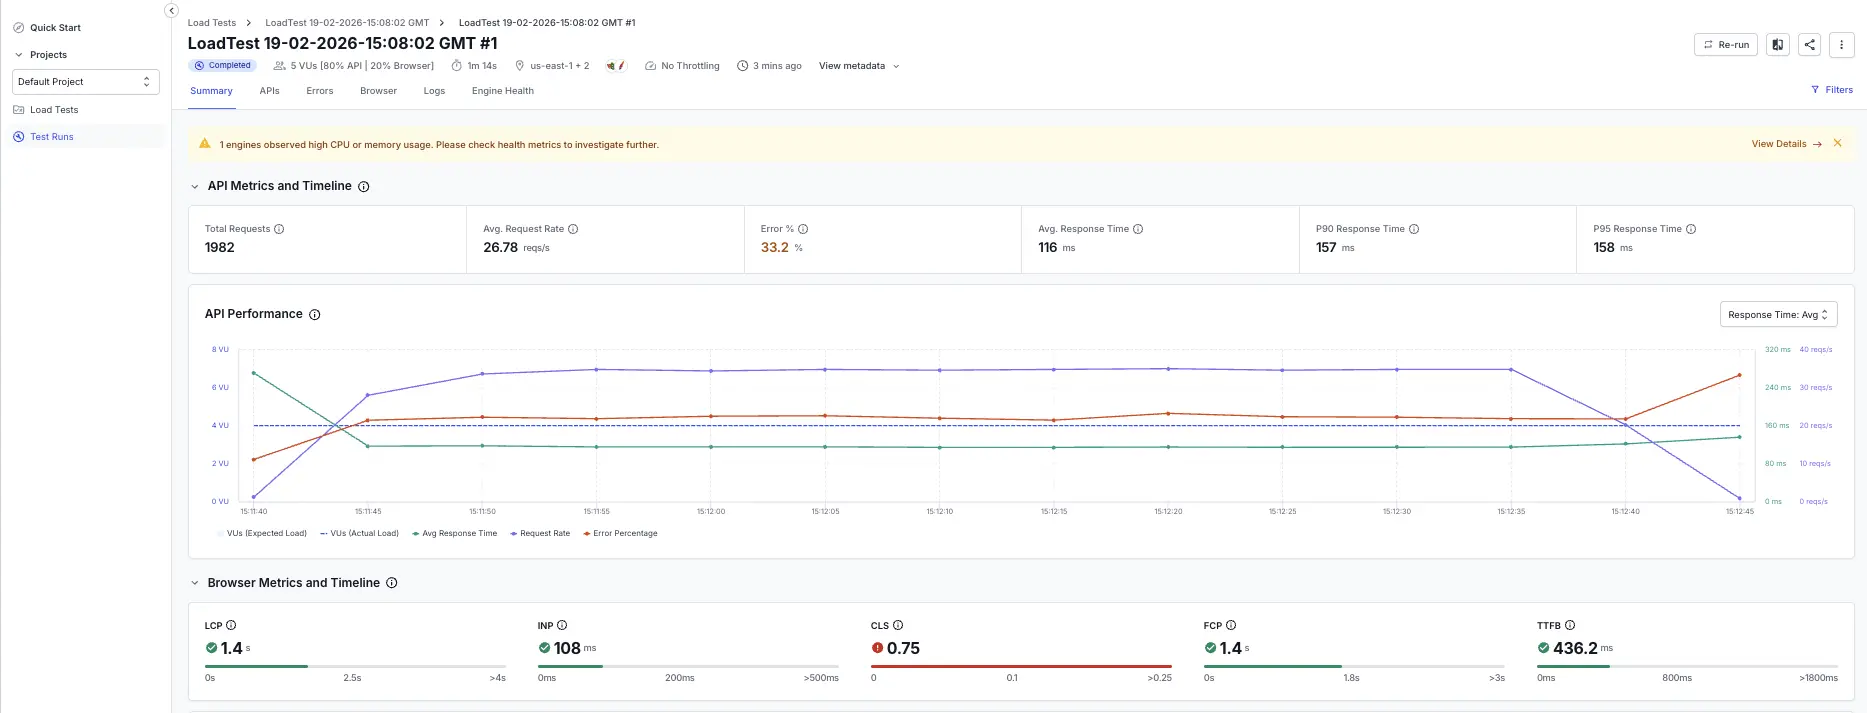1867x713 pixels.
Task: Click the Re-run button
Action: coord(1725,44)
